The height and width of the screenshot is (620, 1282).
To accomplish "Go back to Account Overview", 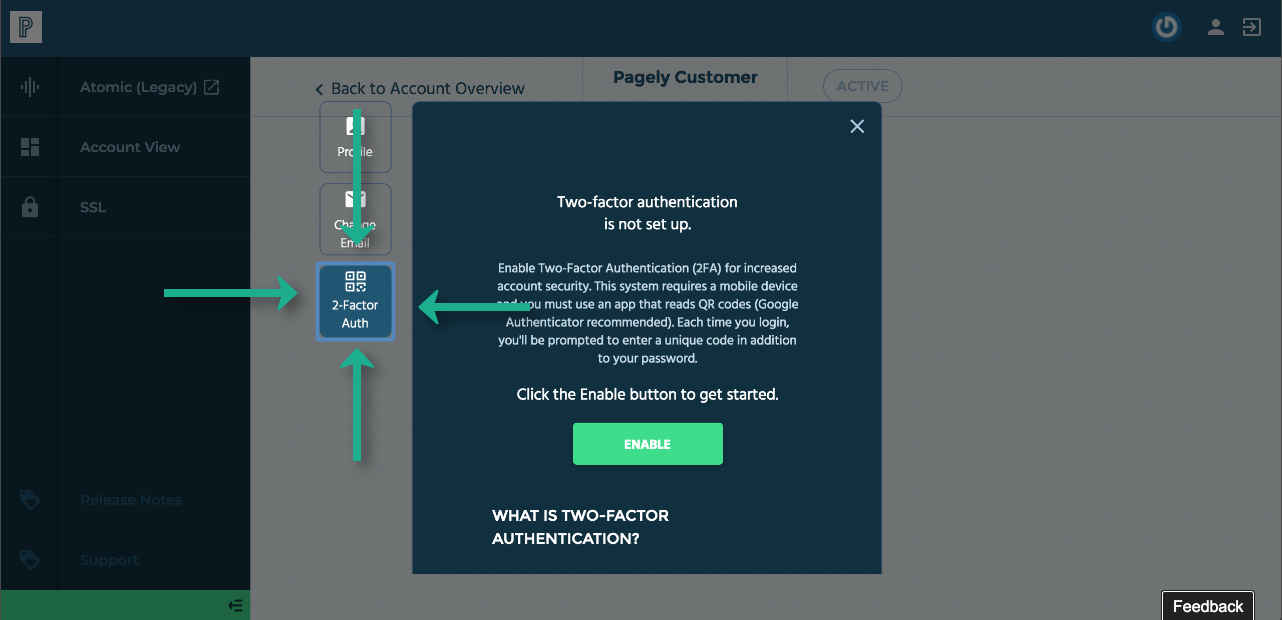I will pos(420,89).
